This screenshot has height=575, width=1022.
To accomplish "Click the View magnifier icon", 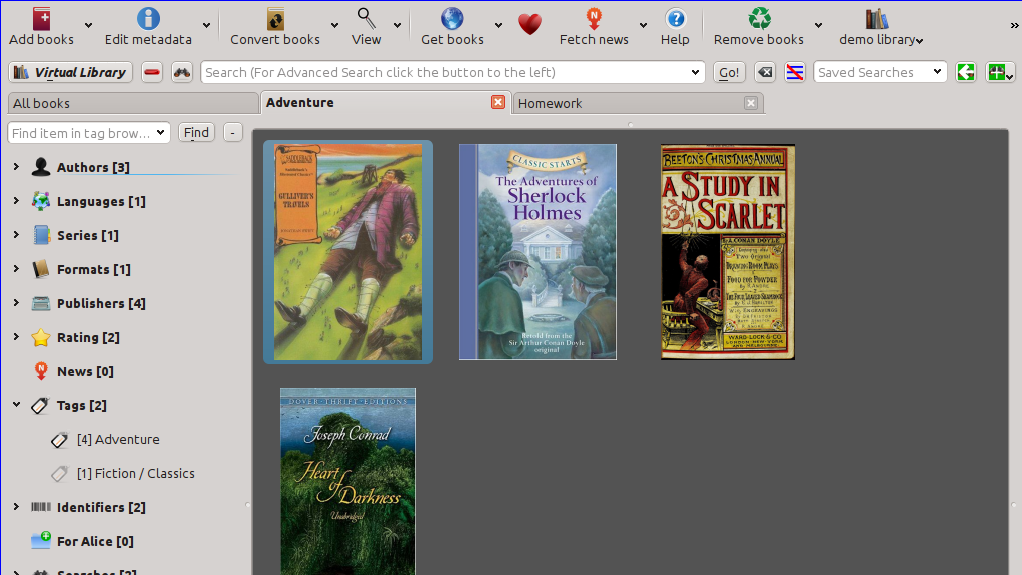I will 366,19.
